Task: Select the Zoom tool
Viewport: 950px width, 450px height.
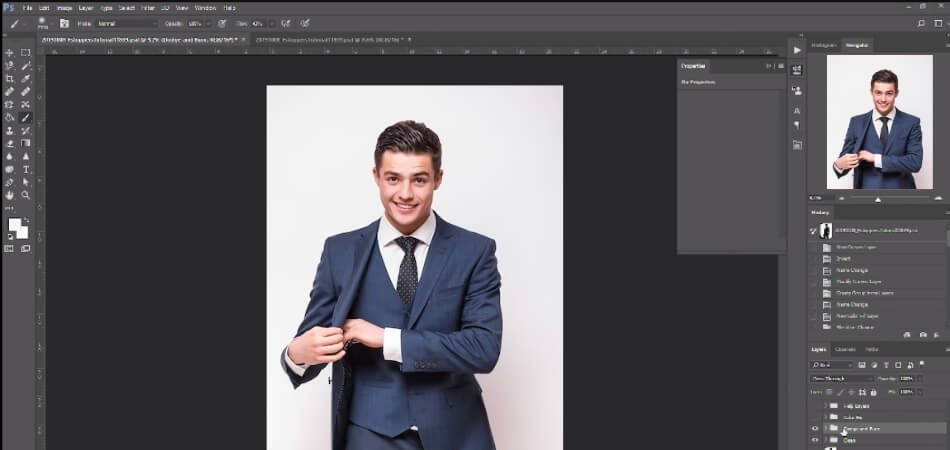Action: pyautogui.click(x=25, y=195)
